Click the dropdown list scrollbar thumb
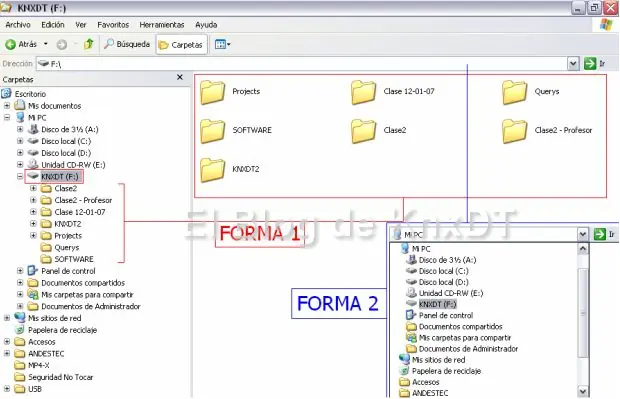The image size is (620, 399). (583, 313)
